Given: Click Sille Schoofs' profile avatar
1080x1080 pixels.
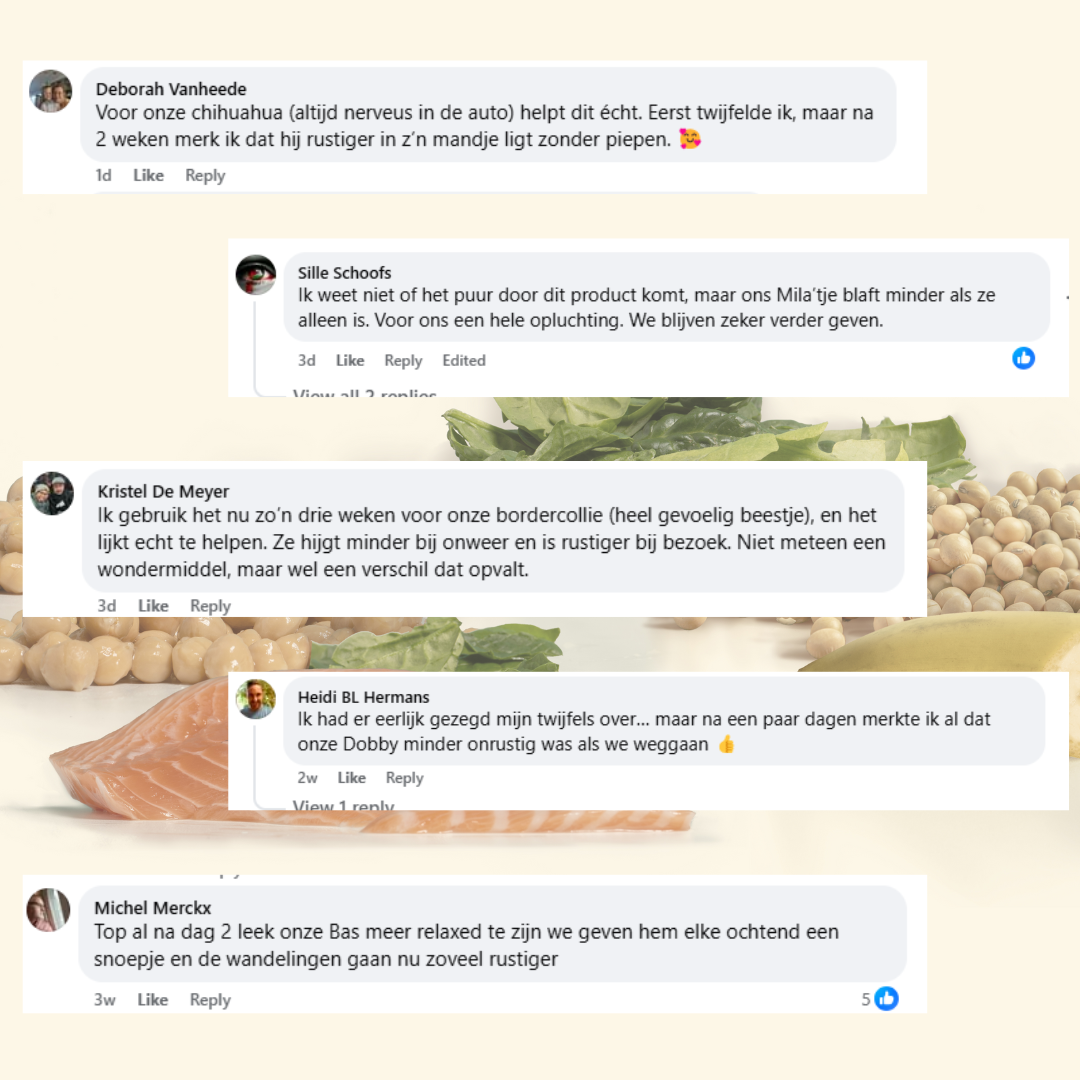Looking at the screenshot, I should coord(255,274).
